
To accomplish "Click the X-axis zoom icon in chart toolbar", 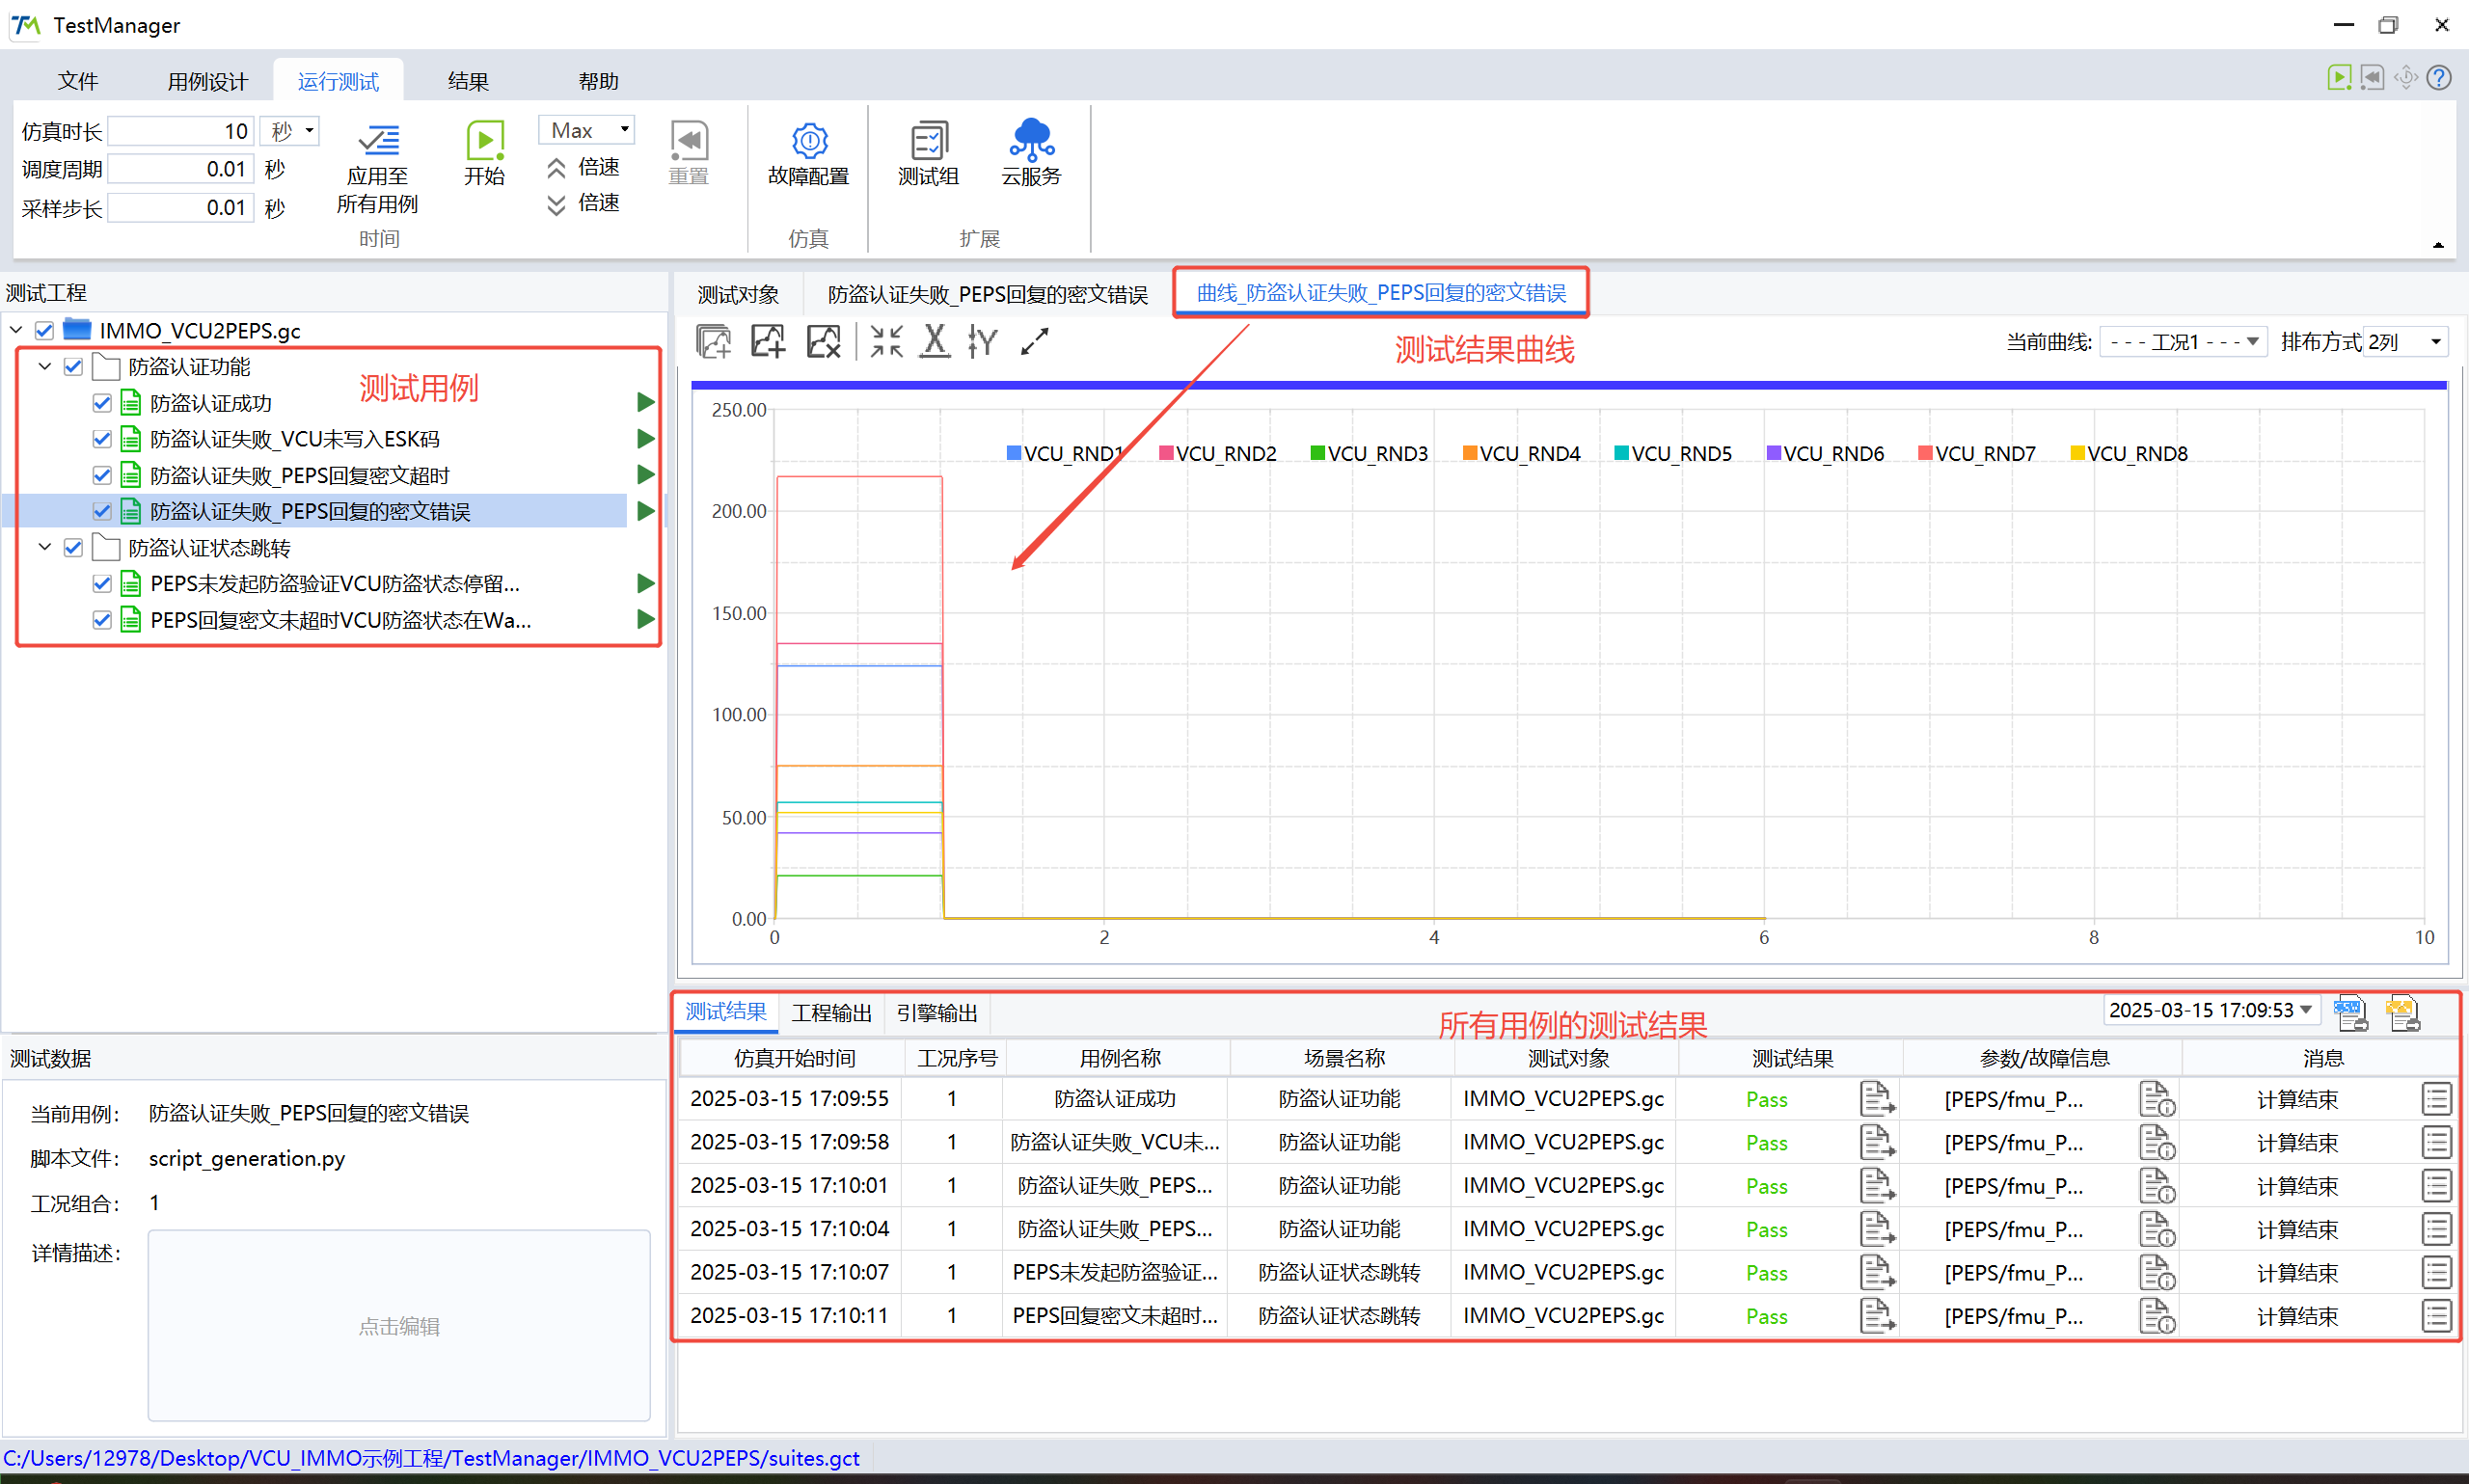I will coord(934,342).
